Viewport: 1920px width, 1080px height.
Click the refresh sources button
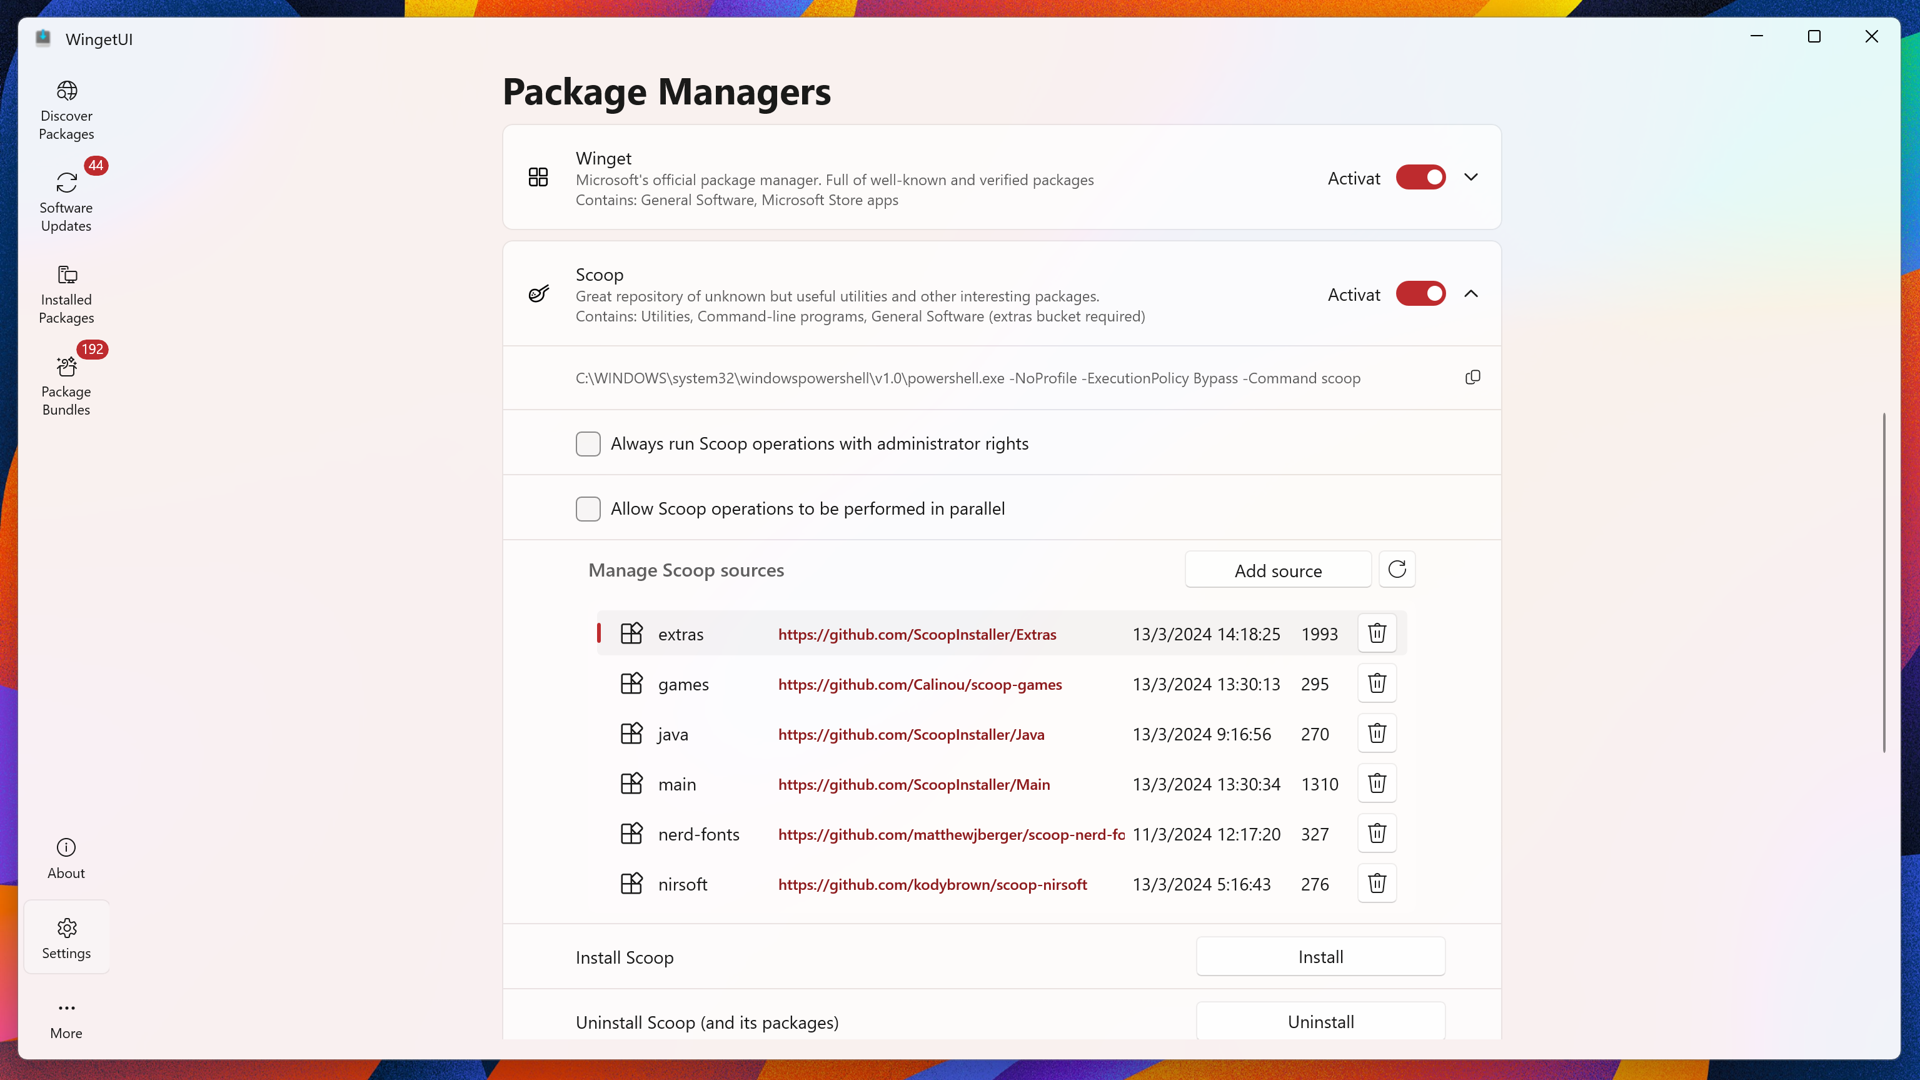[1398, 570]
